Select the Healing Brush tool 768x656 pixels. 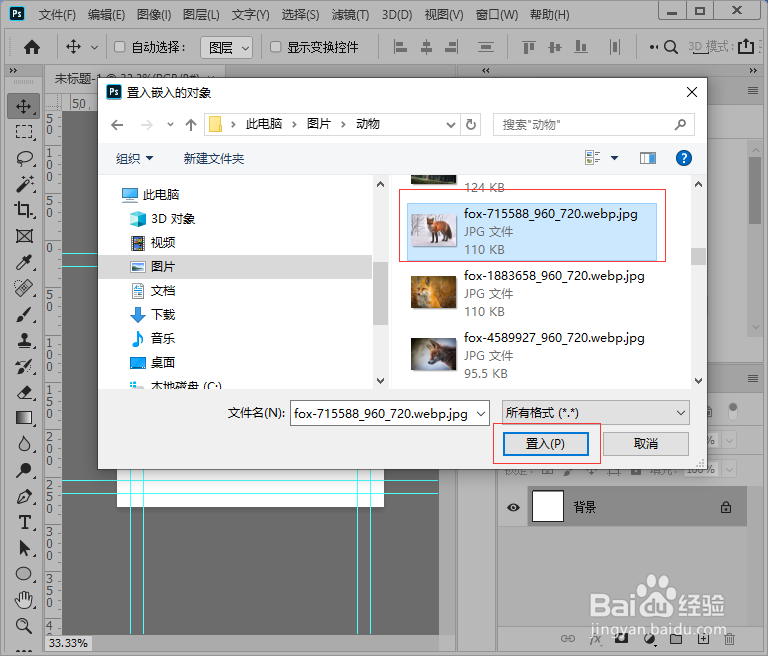(24, 288)
